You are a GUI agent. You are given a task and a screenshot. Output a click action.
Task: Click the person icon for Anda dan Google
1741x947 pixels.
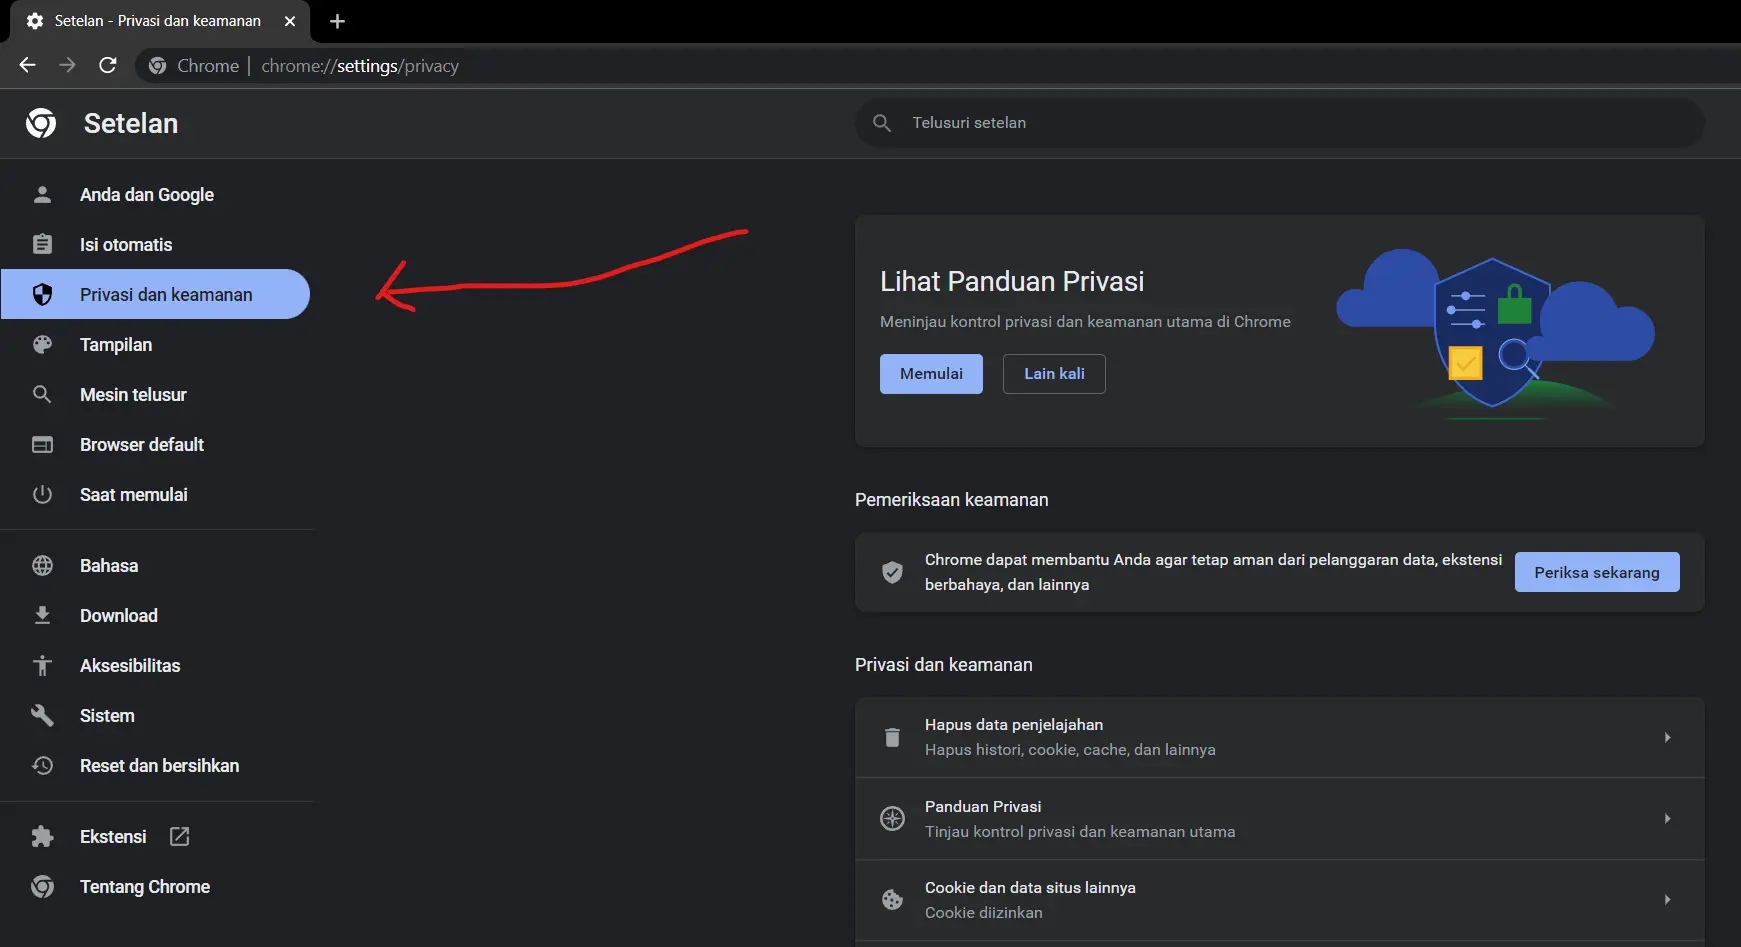click(42, 194)
